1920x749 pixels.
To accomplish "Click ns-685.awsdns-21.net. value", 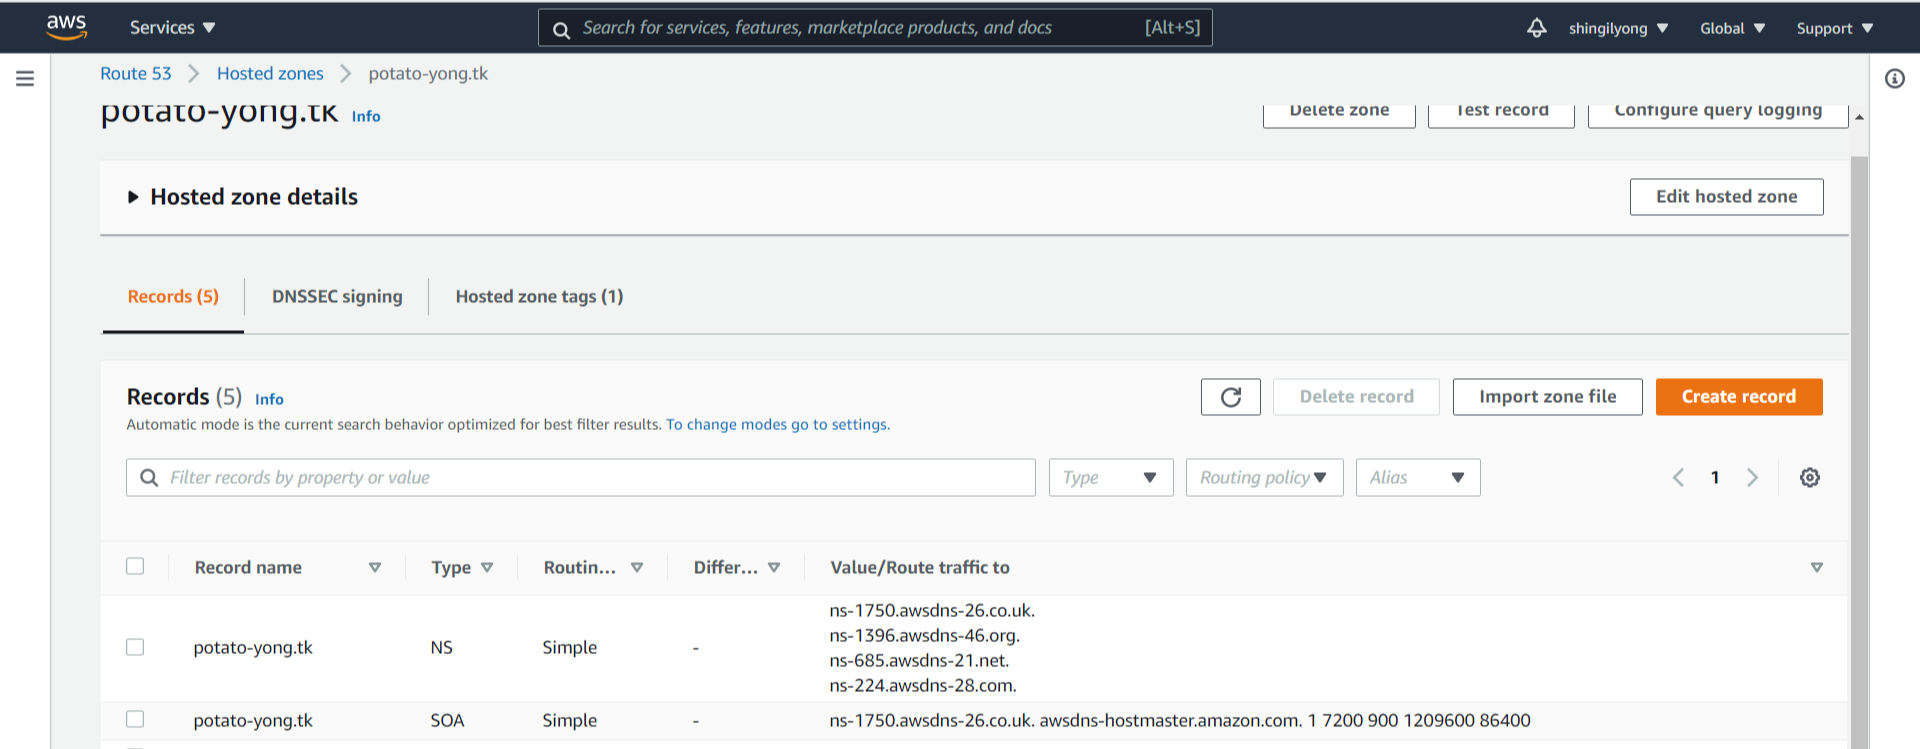I will (x=919, y=661).
